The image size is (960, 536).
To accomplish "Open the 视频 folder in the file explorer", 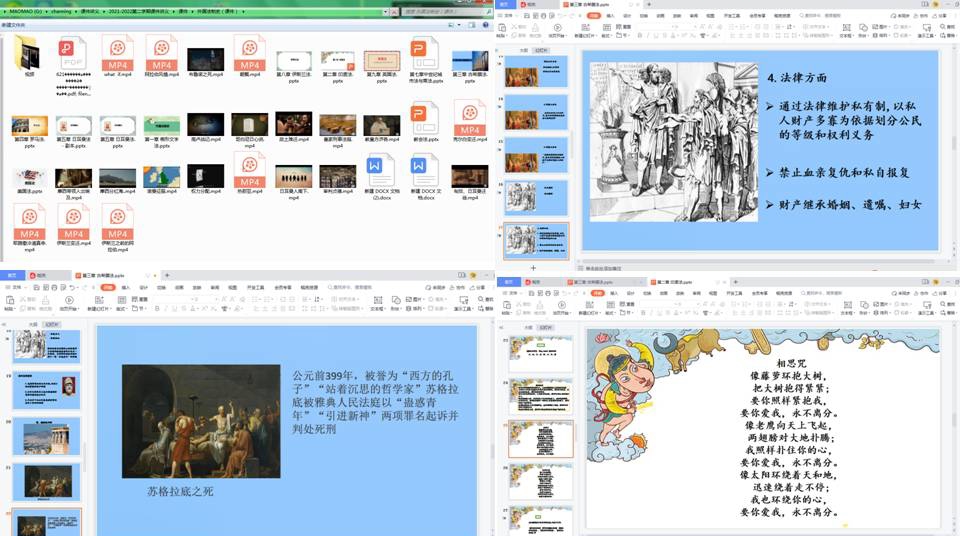I will (x=28, y=52).
